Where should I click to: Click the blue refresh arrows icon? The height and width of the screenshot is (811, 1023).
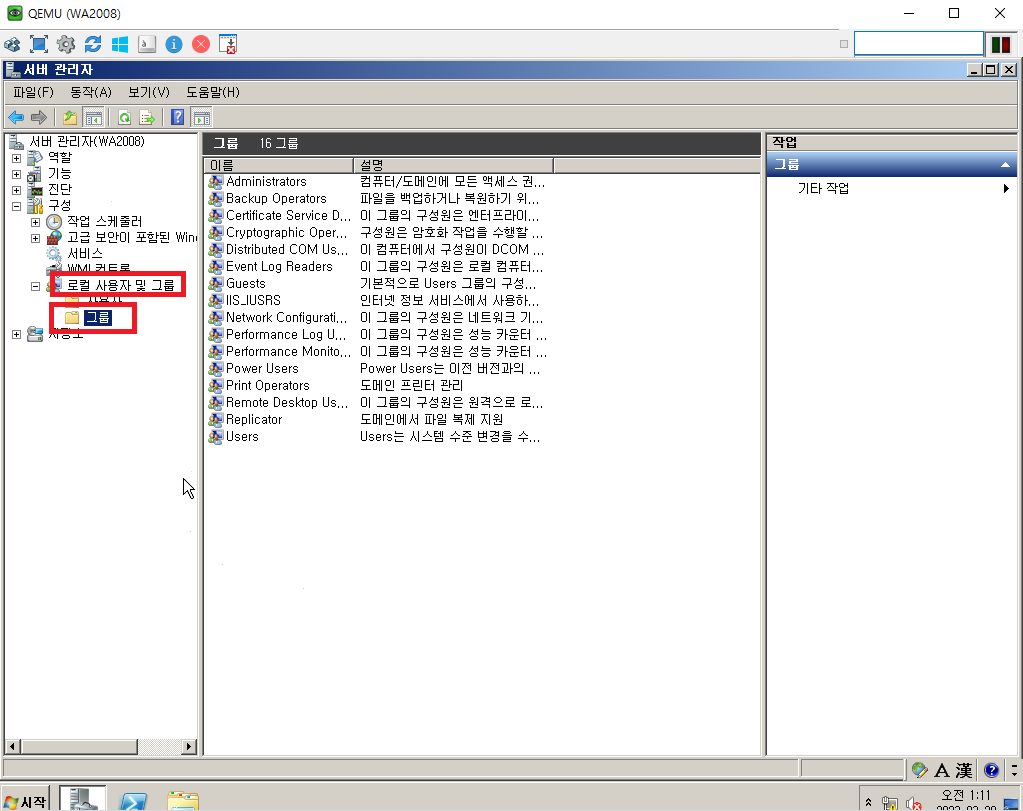point(93,44)
